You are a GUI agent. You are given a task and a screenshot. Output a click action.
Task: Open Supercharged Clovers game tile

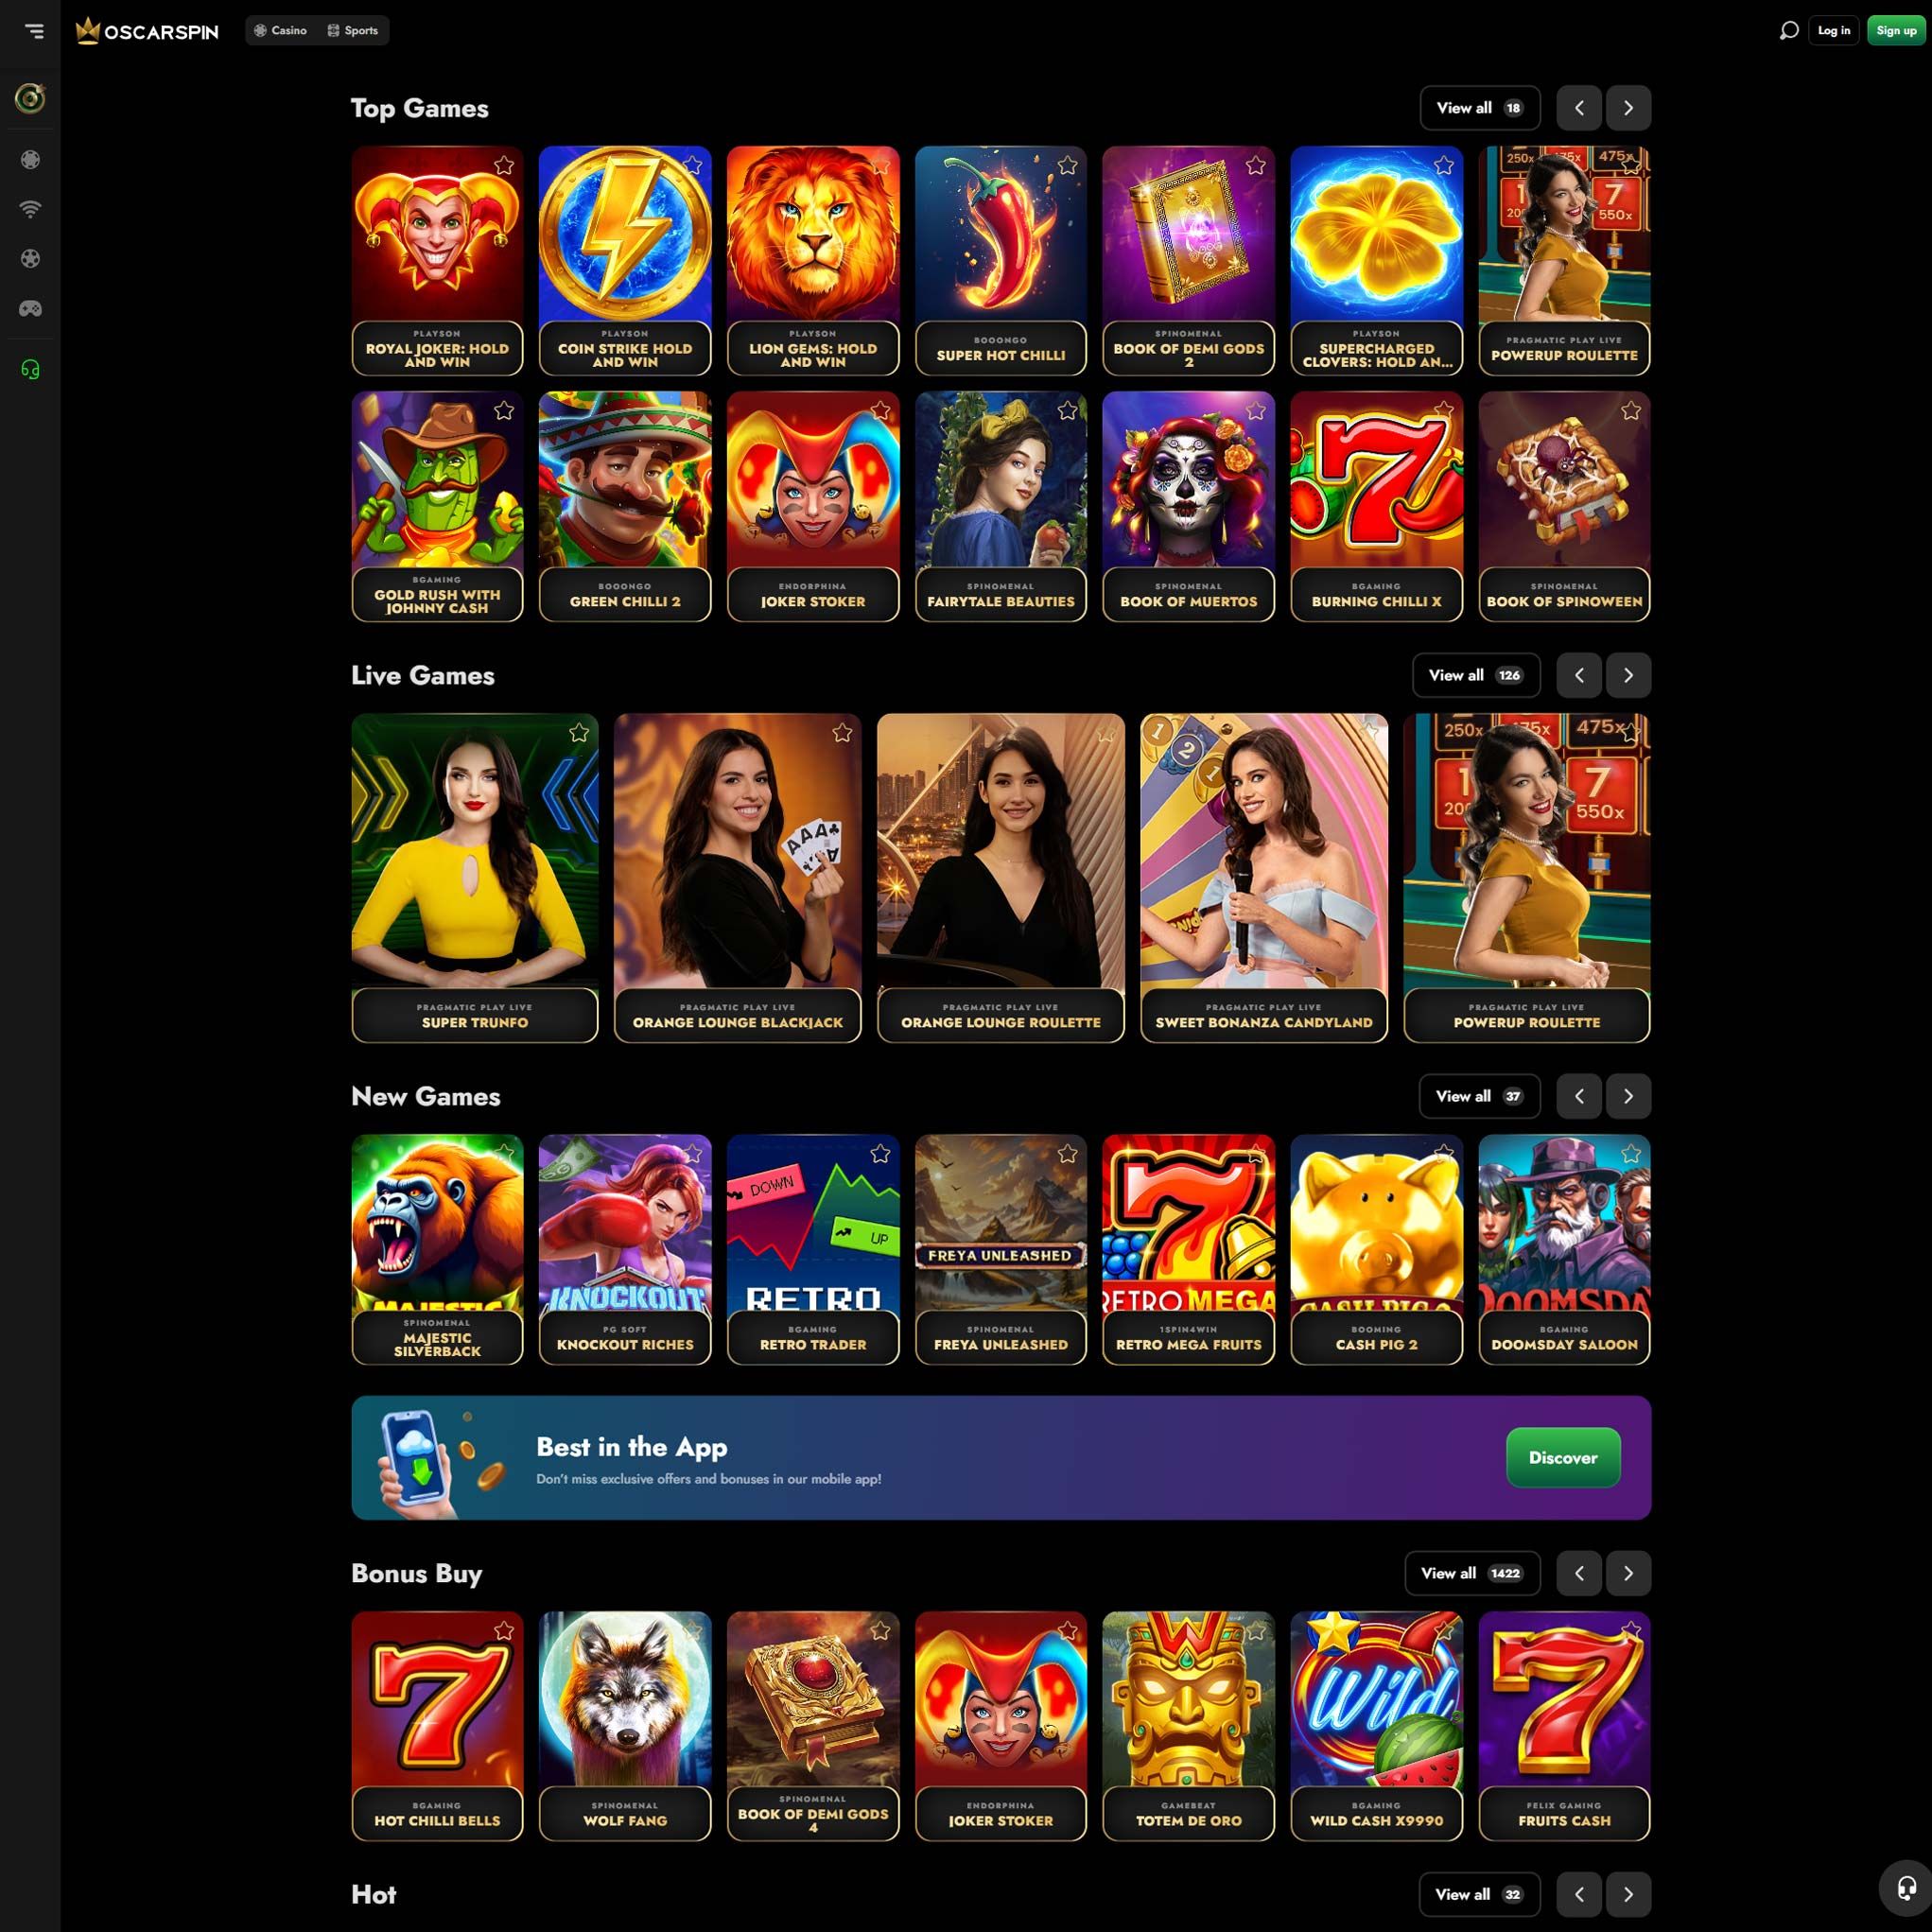[1376, 261]
